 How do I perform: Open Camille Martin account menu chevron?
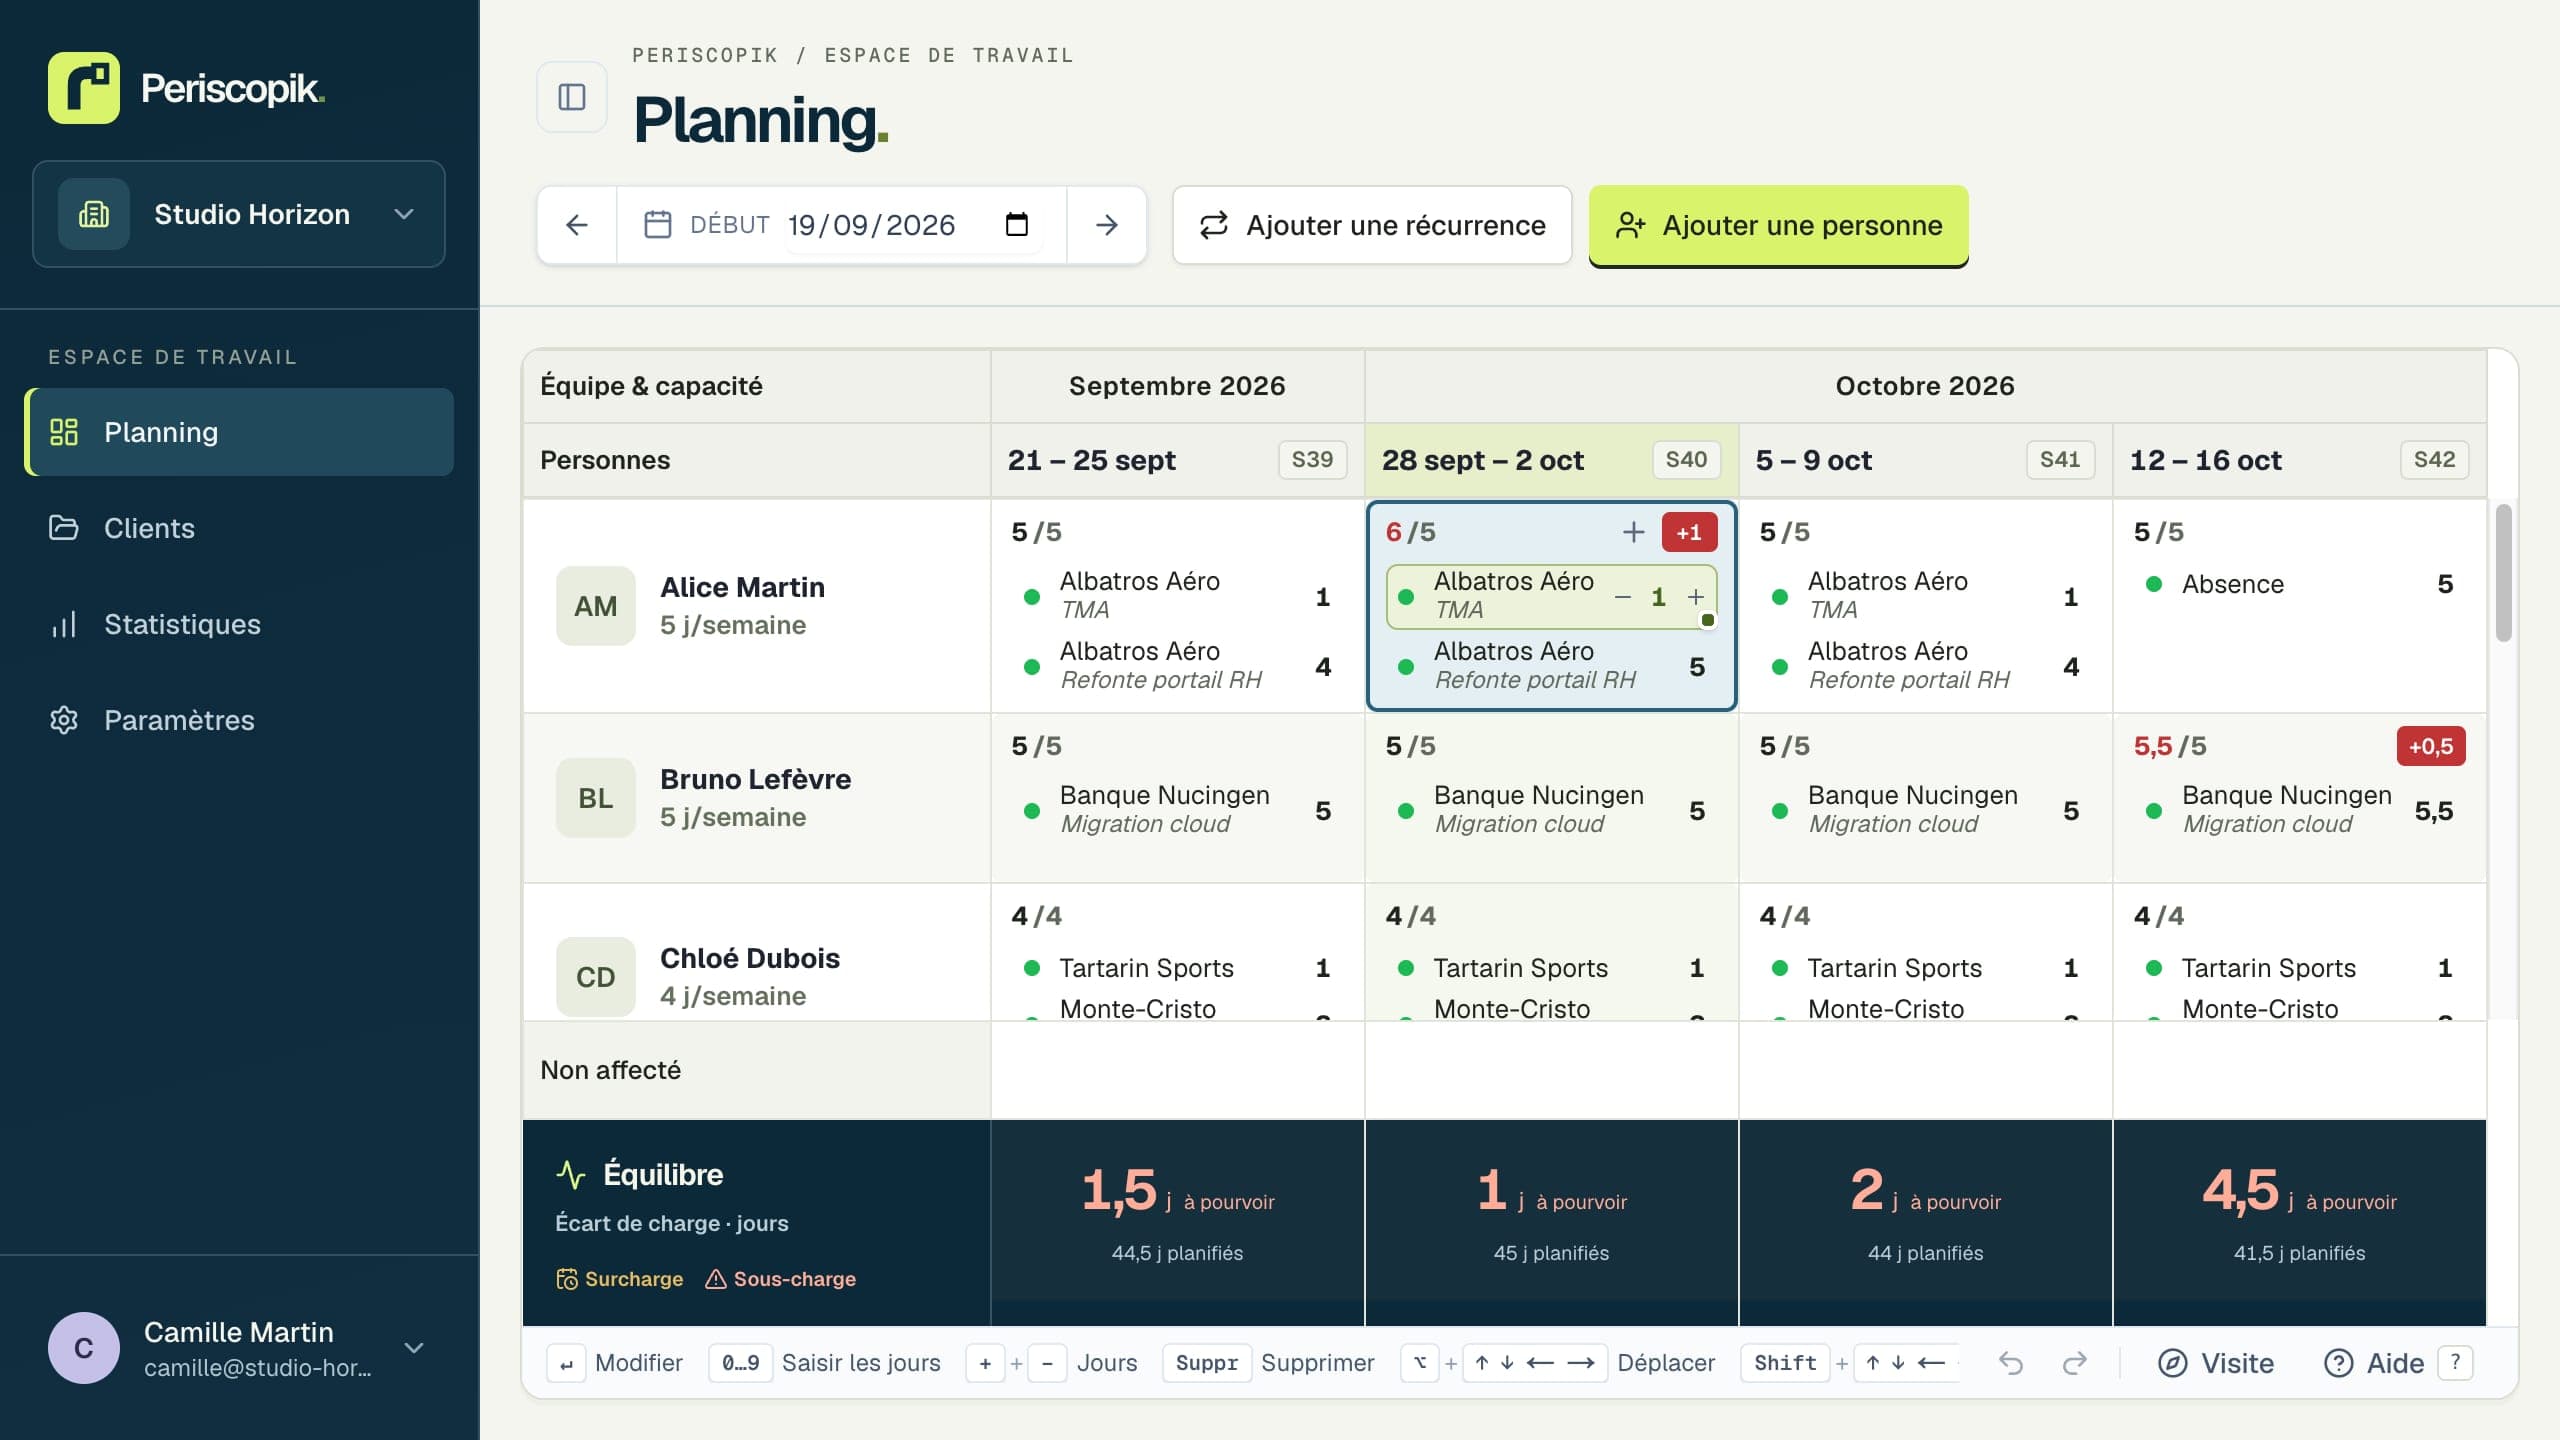(x=414, y=1348)
